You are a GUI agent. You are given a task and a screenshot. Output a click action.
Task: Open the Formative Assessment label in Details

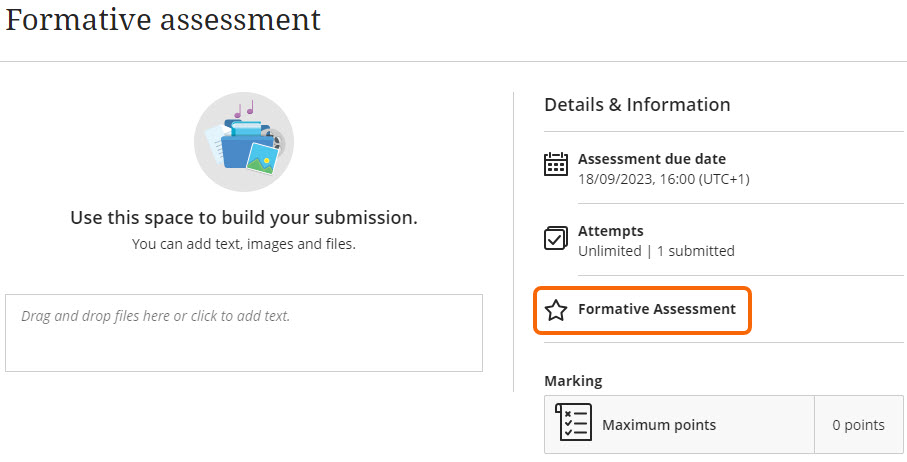point(656,310)
